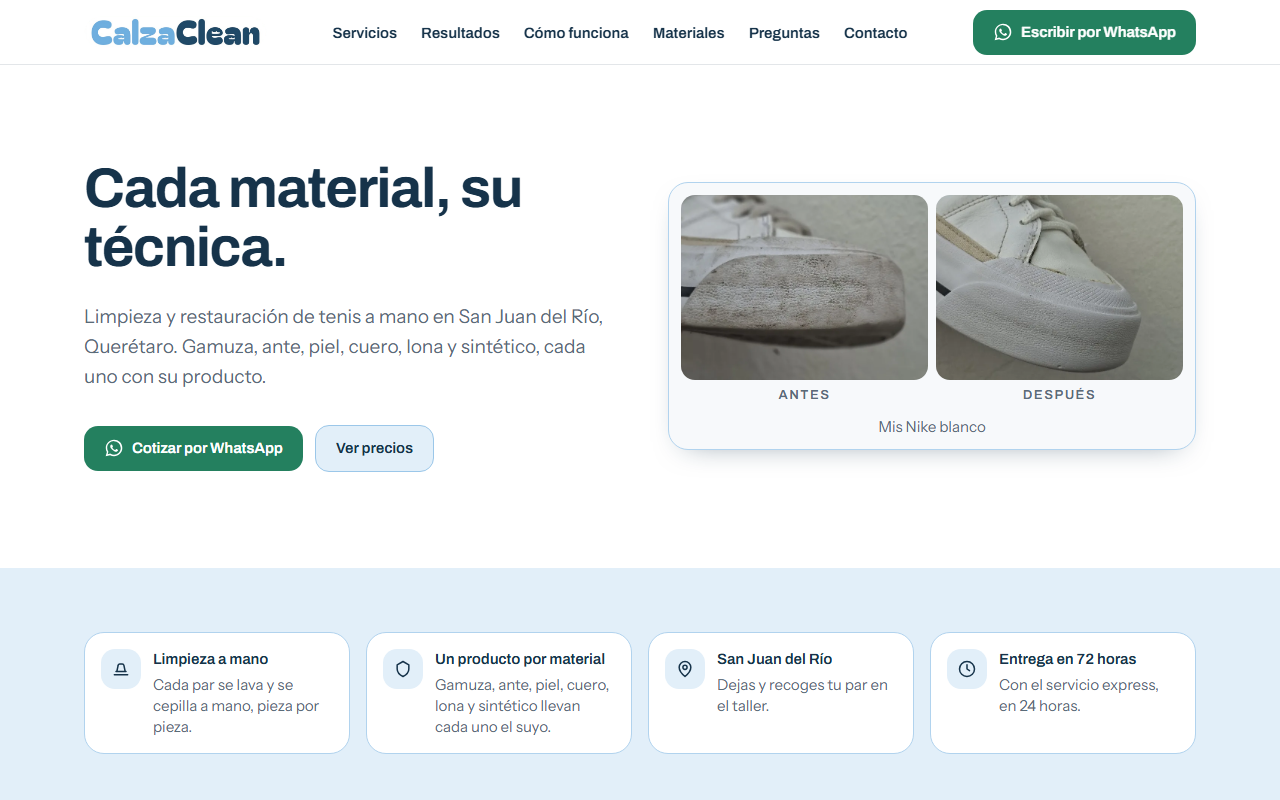
Task: Click the Limpieza a mano icon
Action: tap(121, 669)
